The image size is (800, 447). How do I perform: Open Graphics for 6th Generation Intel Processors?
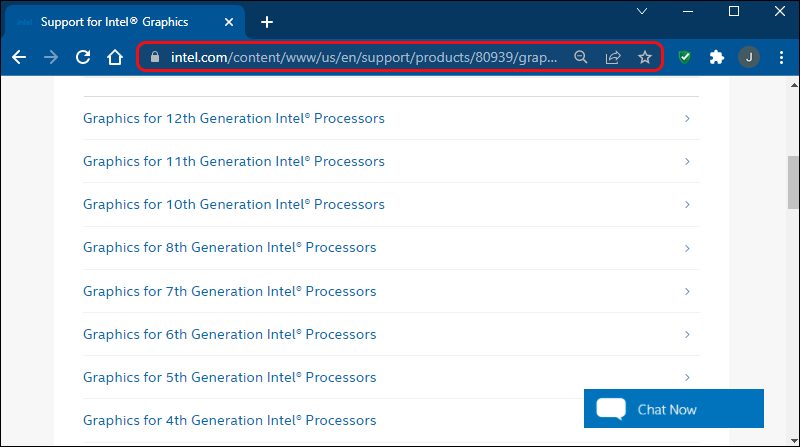229,334
